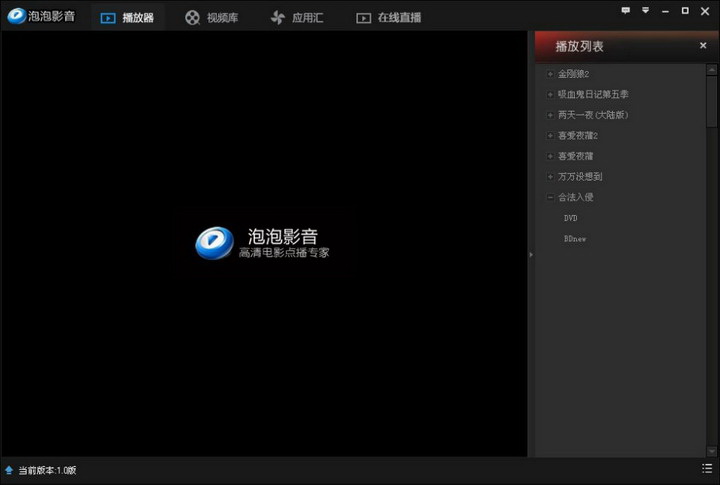Minimize the 泡泡影音 window
720x485 pixels.
pyautogui.click(x=665, y=11)
